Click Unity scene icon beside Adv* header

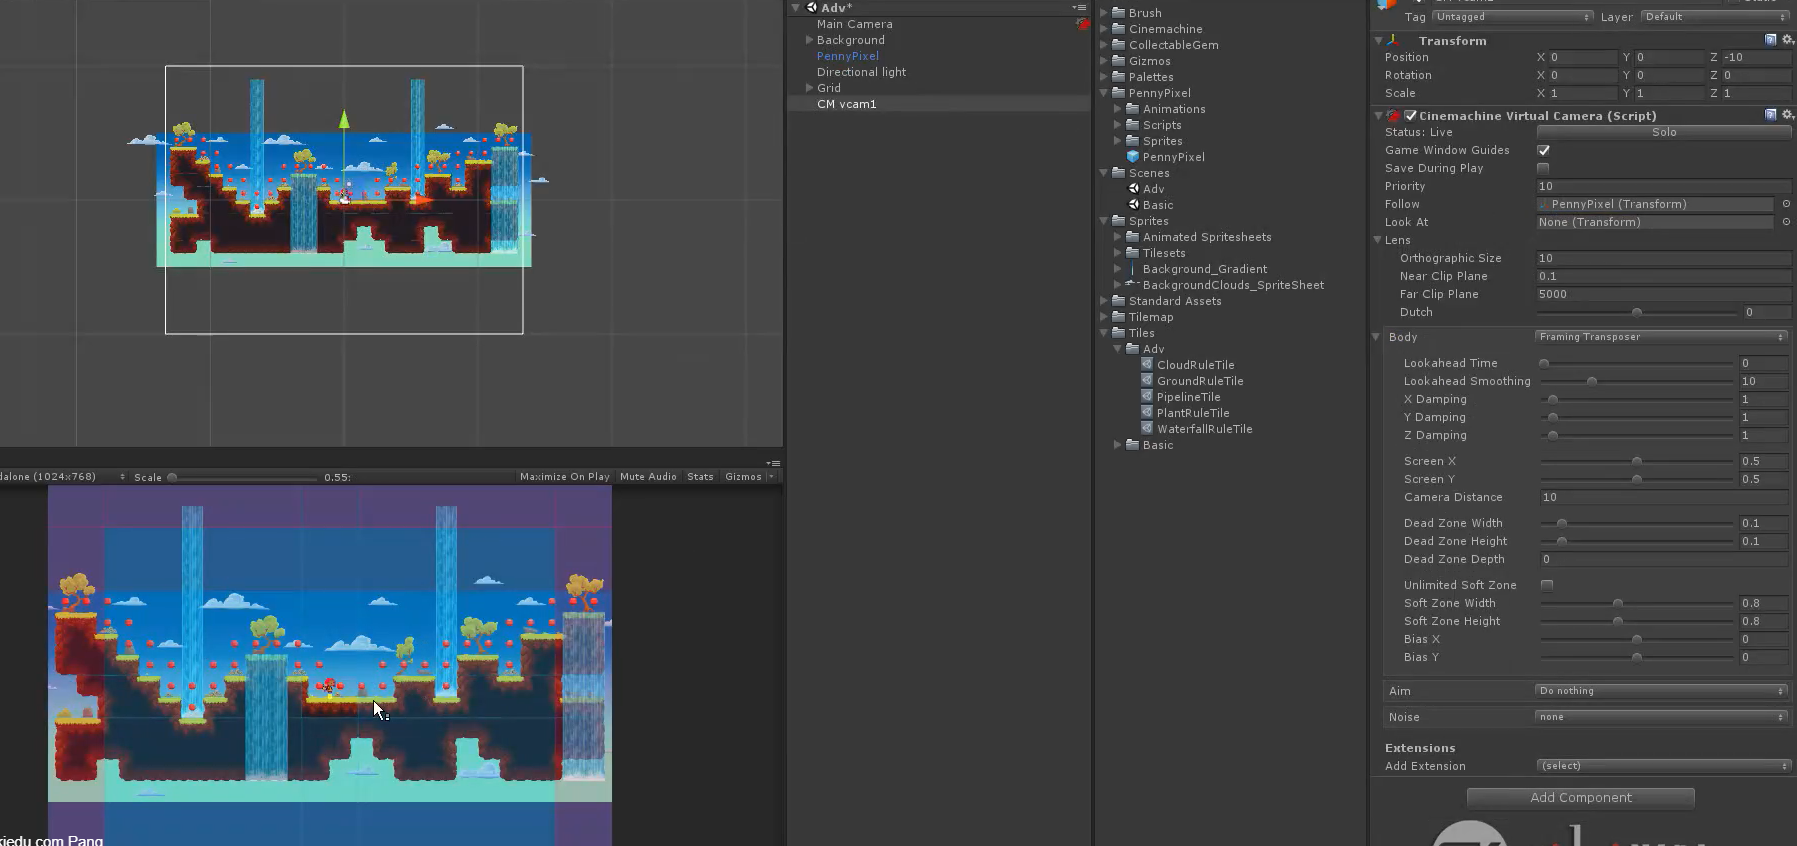811,7
